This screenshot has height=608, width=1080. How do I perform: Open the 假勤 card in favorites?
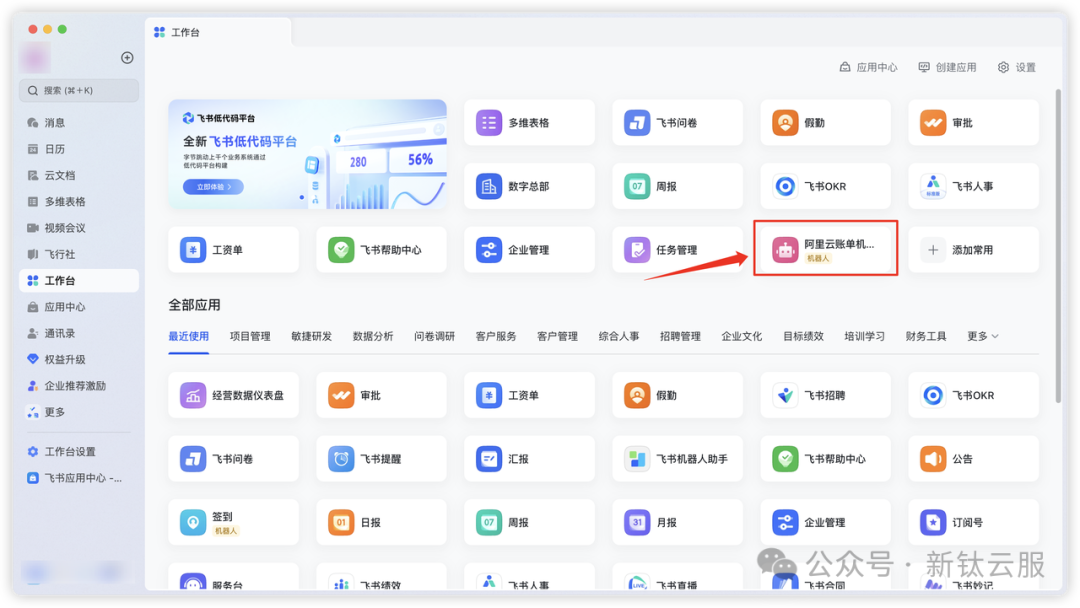[825, 123]
